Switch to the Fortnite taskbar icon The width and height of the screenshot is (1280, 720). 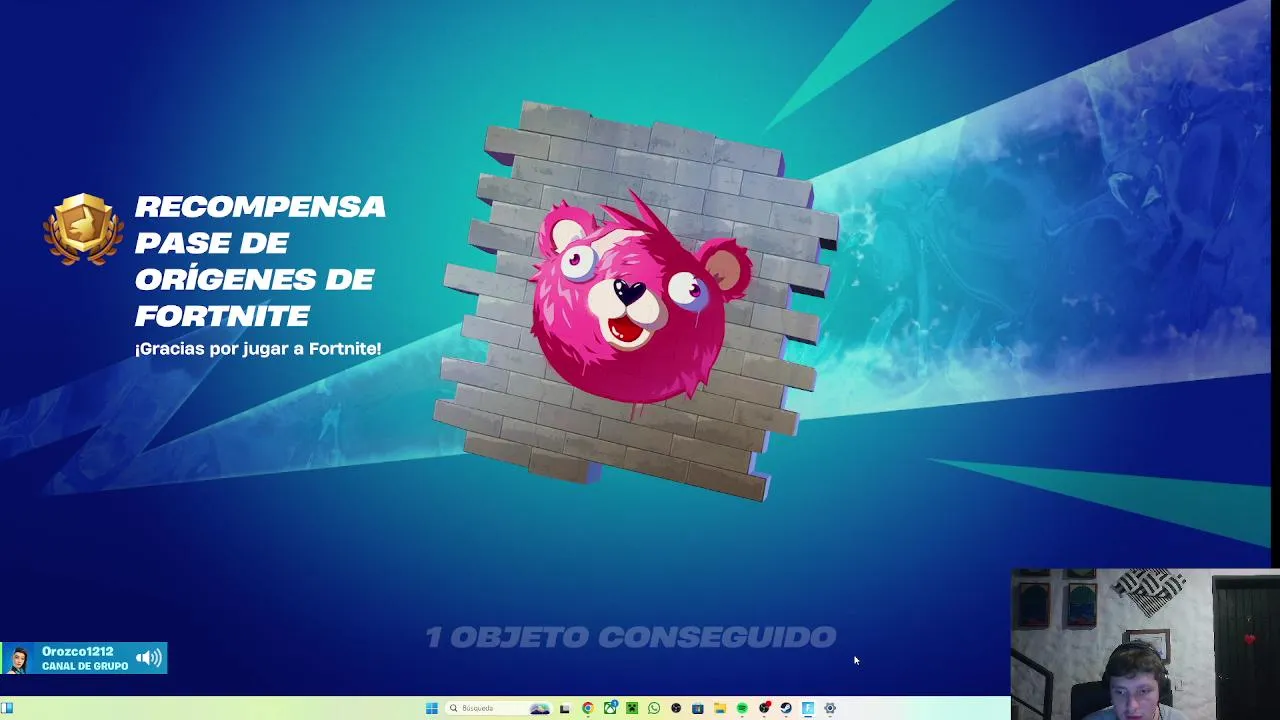click(808, 708)
